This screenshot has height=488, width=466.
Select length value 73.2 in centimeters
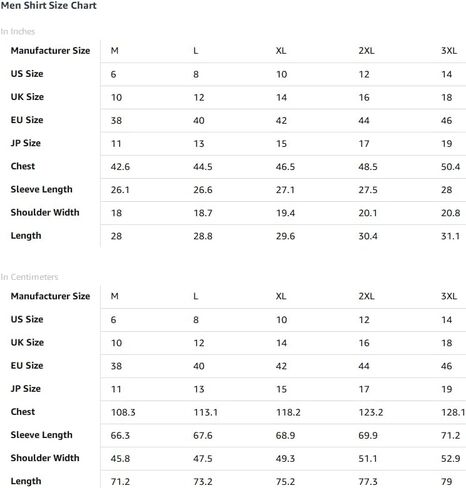pyautogui.click(x=203, y=481)
